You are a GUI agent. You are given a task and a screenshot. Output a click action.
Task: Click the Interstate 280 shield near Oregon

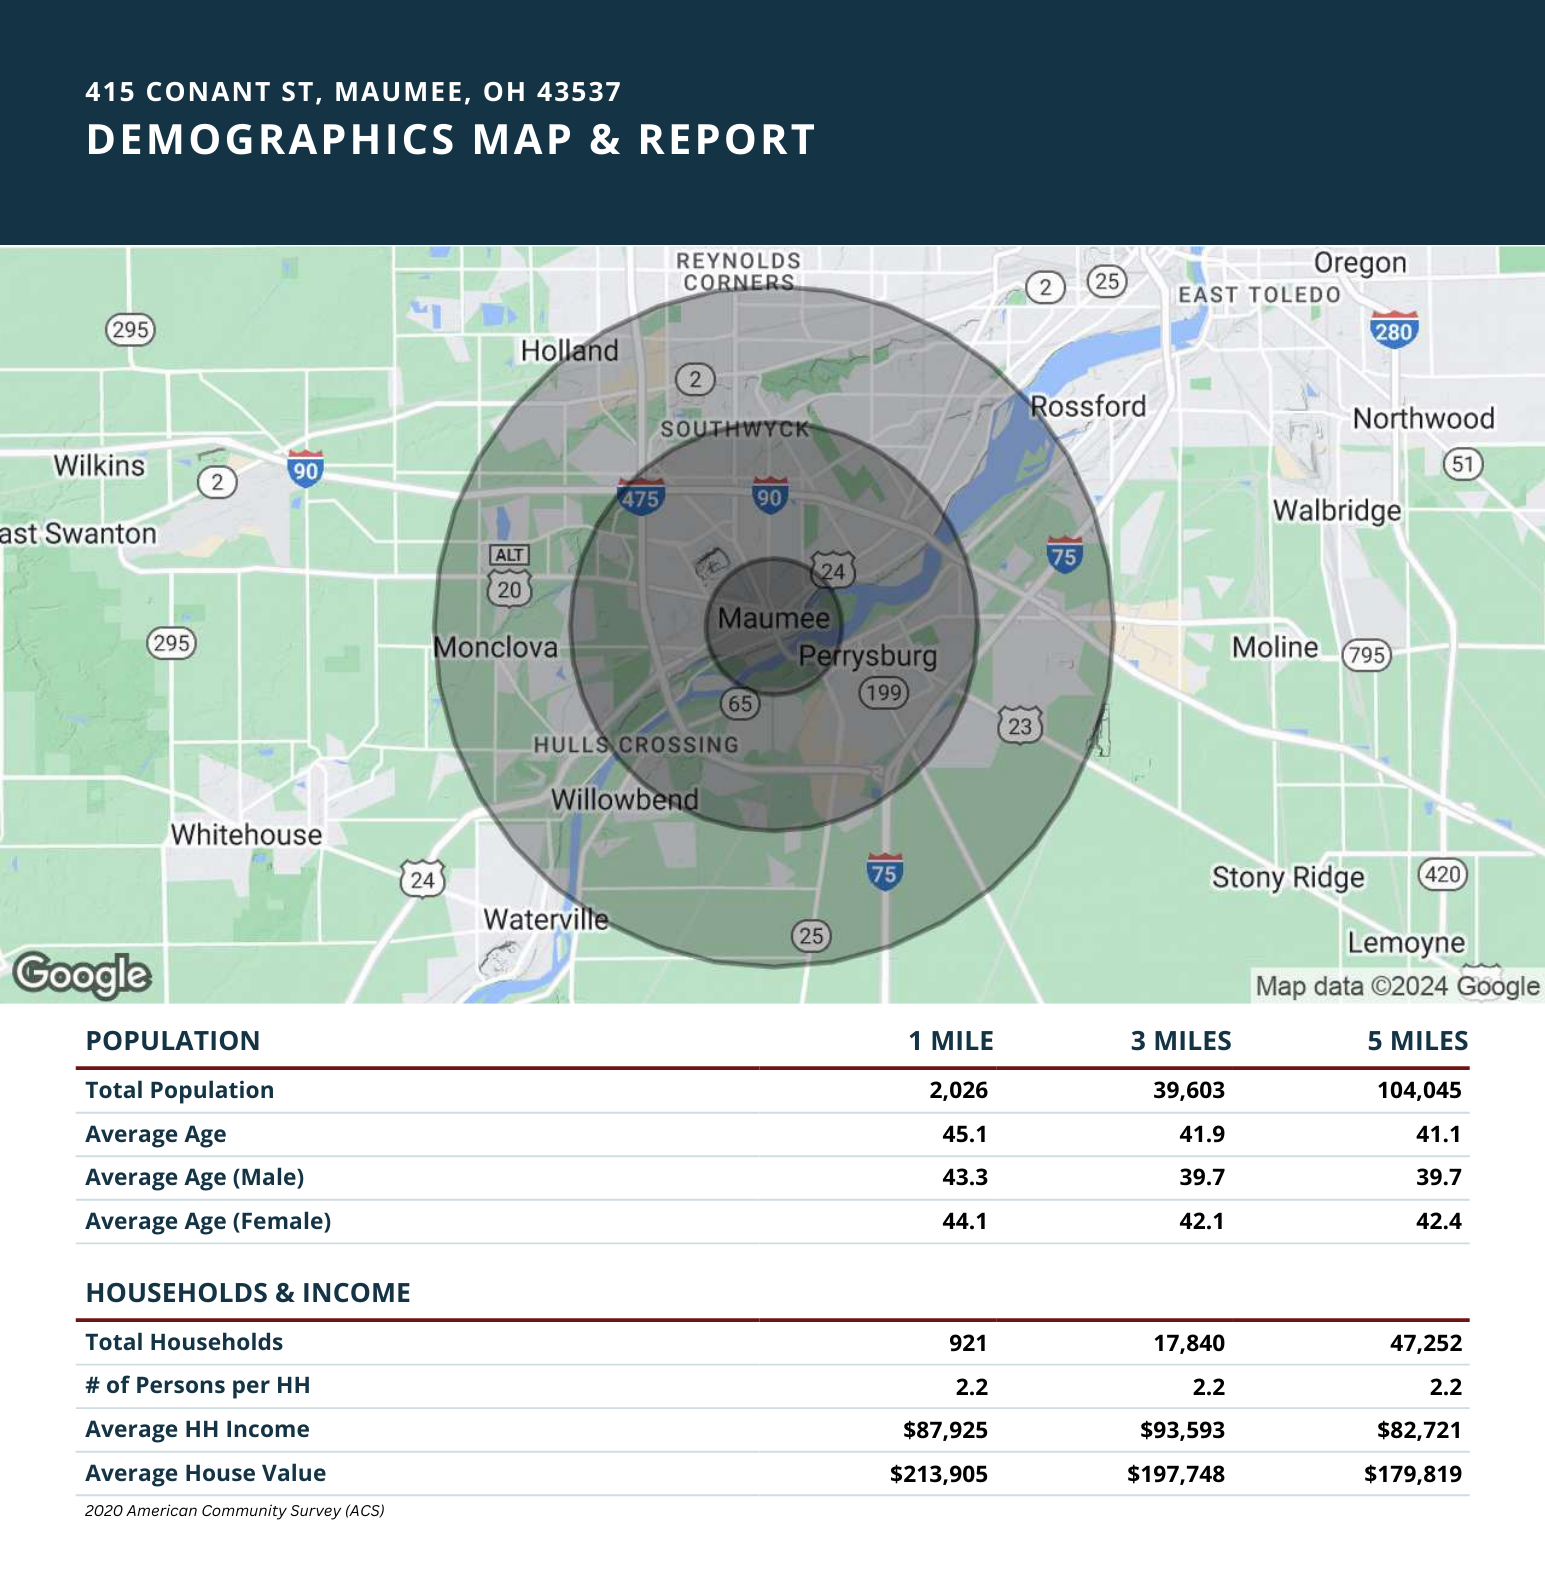[x=1394, y=329]
